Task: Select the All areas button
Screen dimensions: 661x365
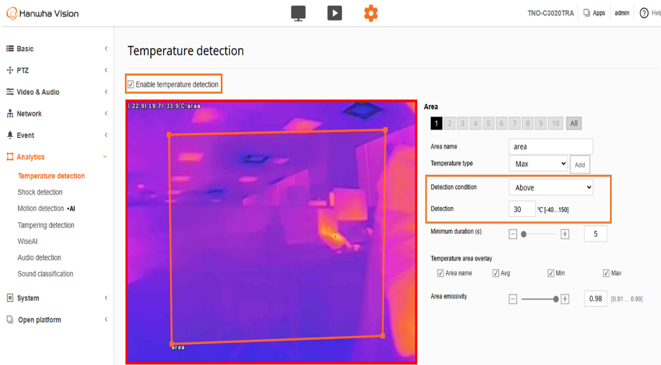Action: [x=574, y=123]
